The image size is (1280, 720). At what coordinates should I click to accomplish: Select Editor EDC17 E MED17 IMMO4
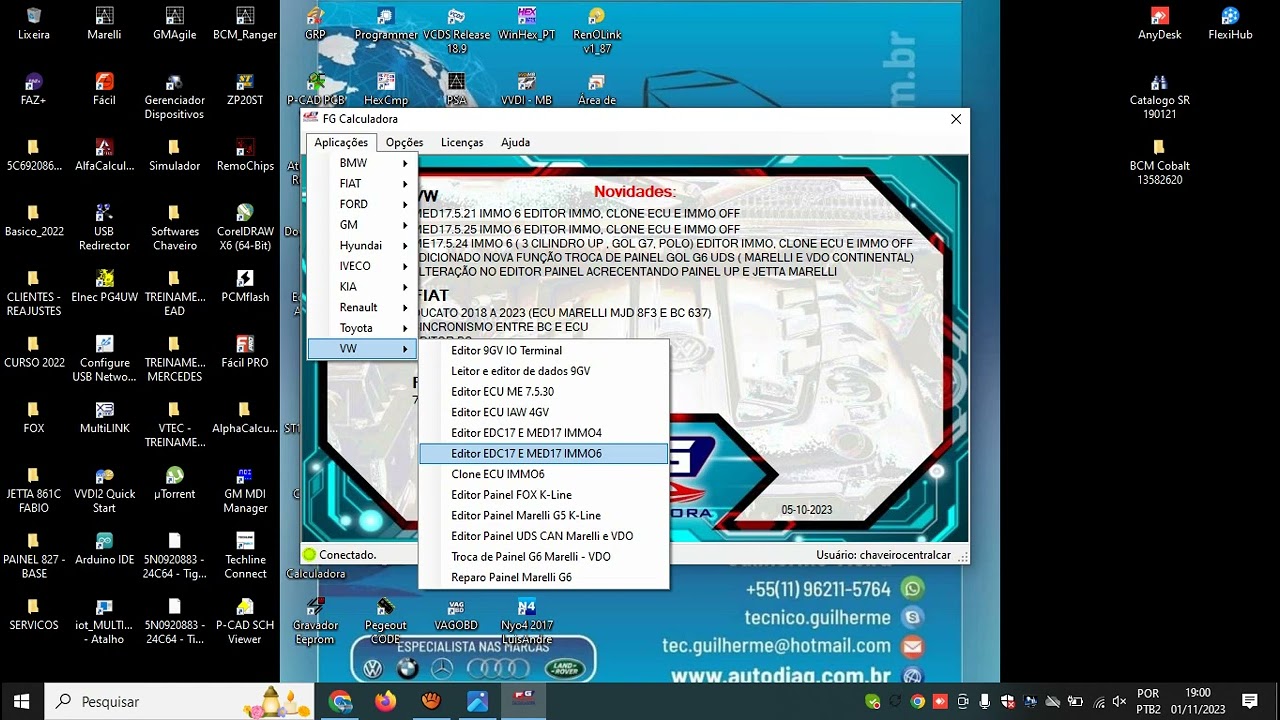[x=544, y=433]
